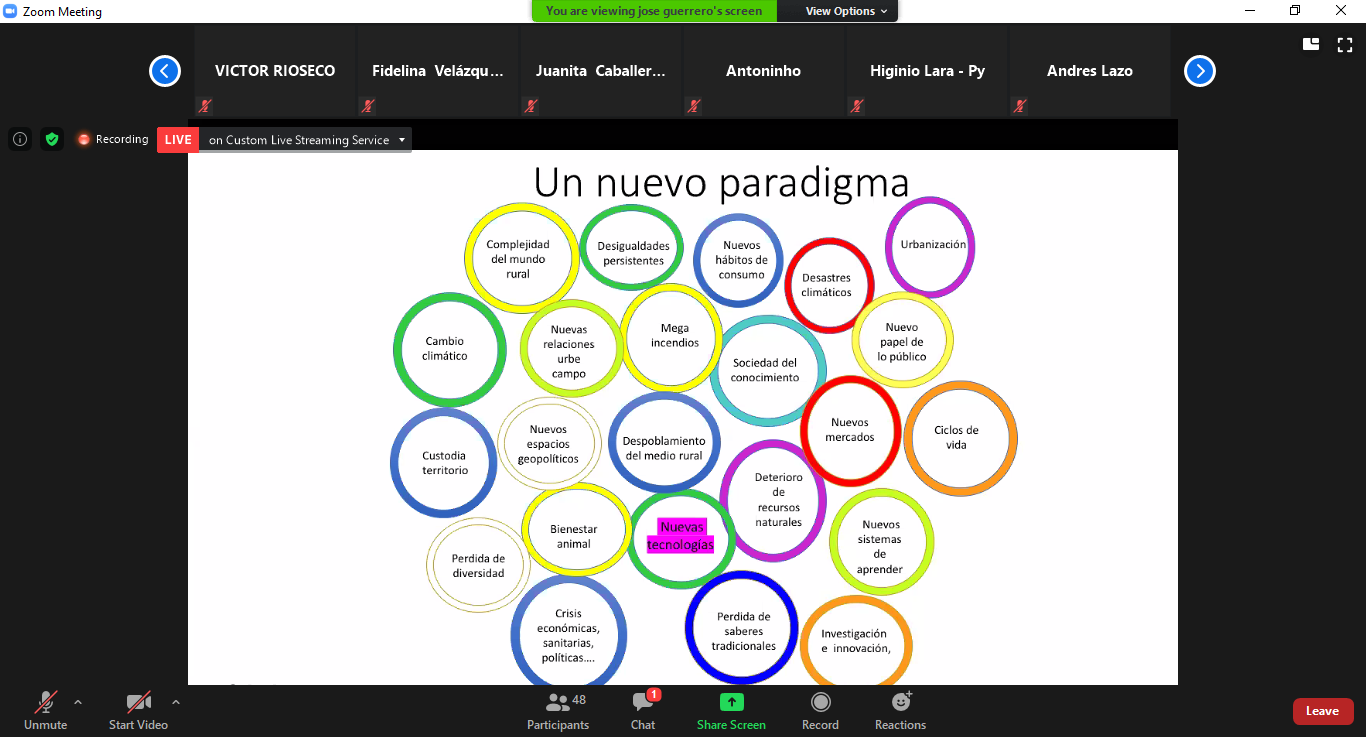Expand video options arrow beside Start Video

click(176, 702)
